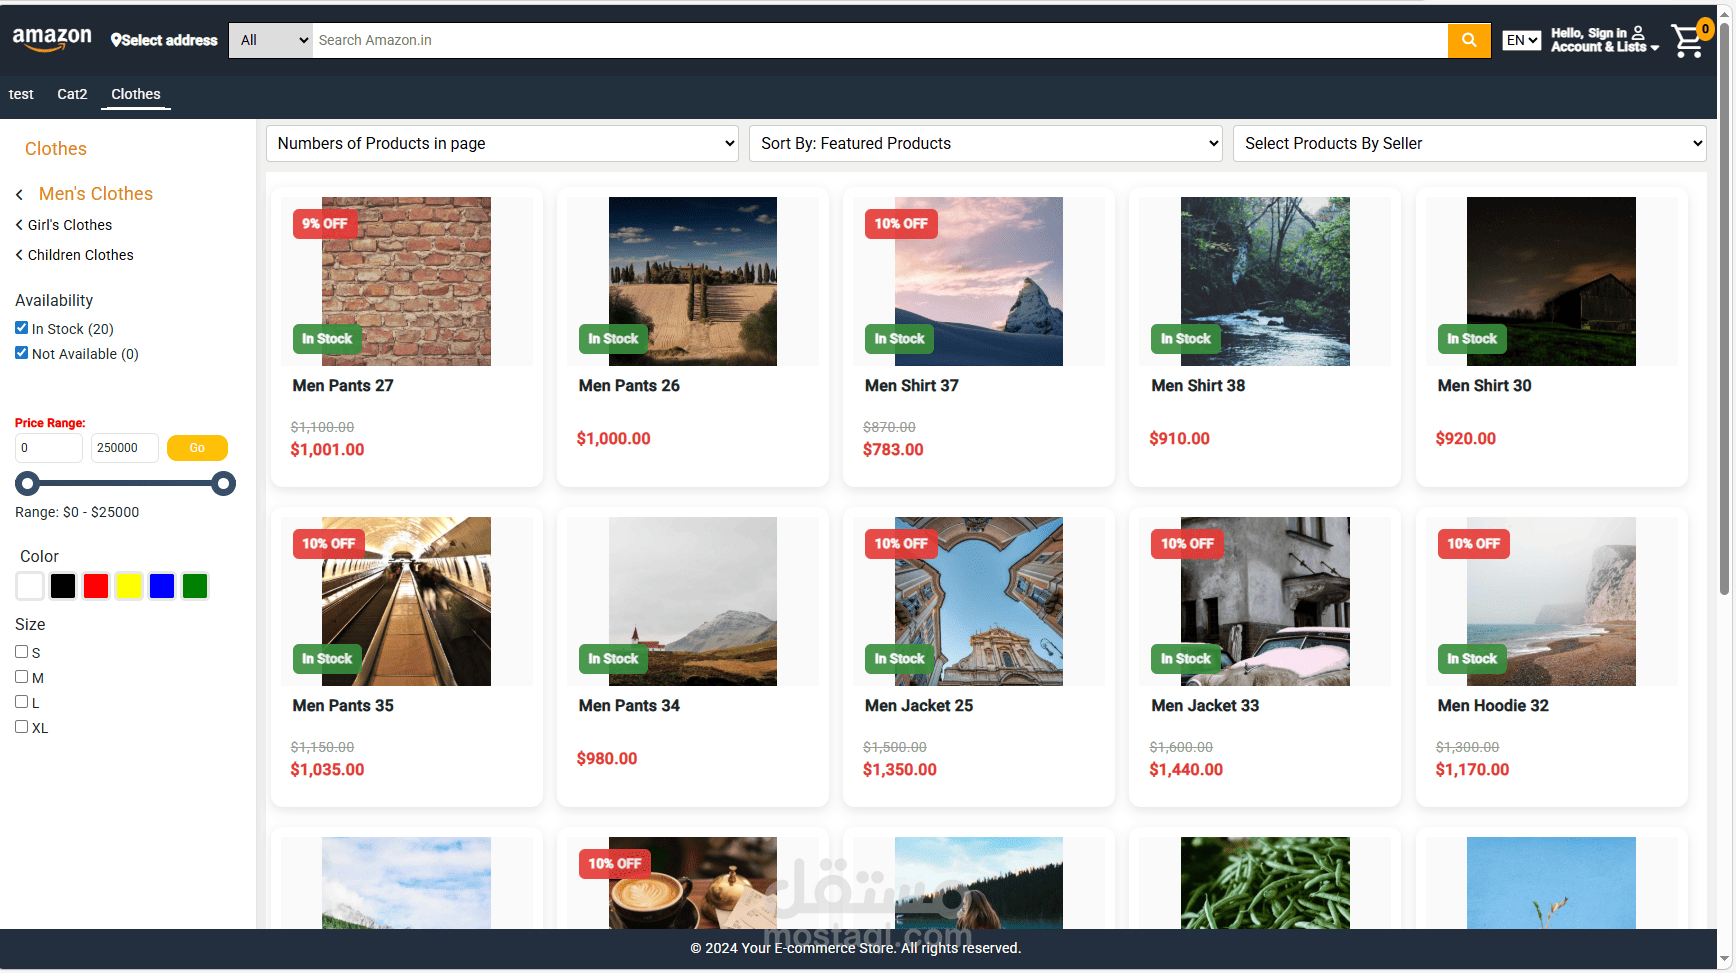
Task: Click the Amazon logo
Action: (52, 39)
